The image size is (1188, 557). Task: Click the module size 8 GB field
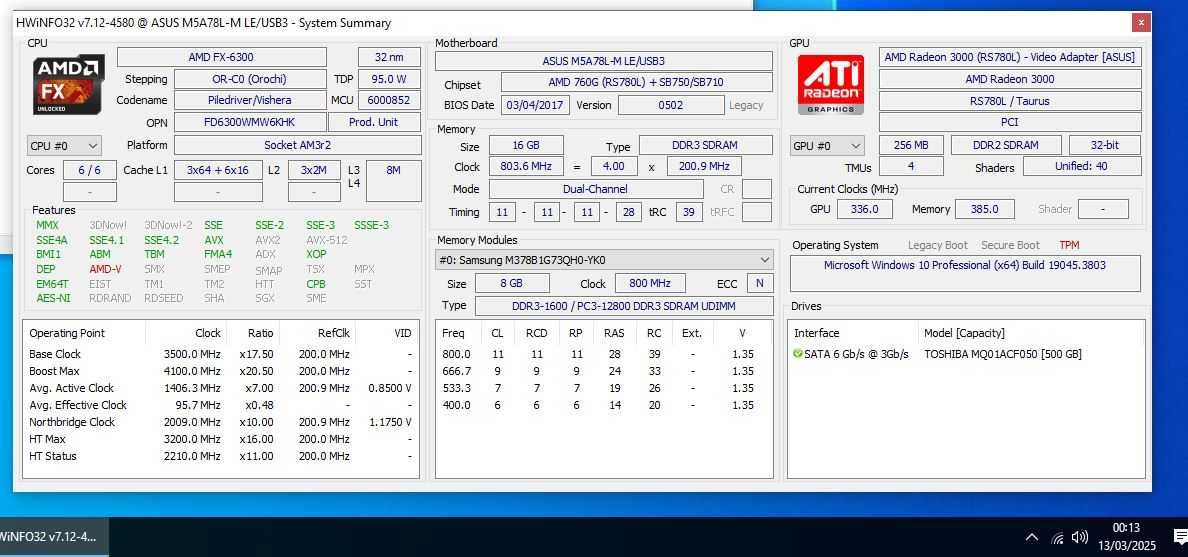[x=511, y=283]
